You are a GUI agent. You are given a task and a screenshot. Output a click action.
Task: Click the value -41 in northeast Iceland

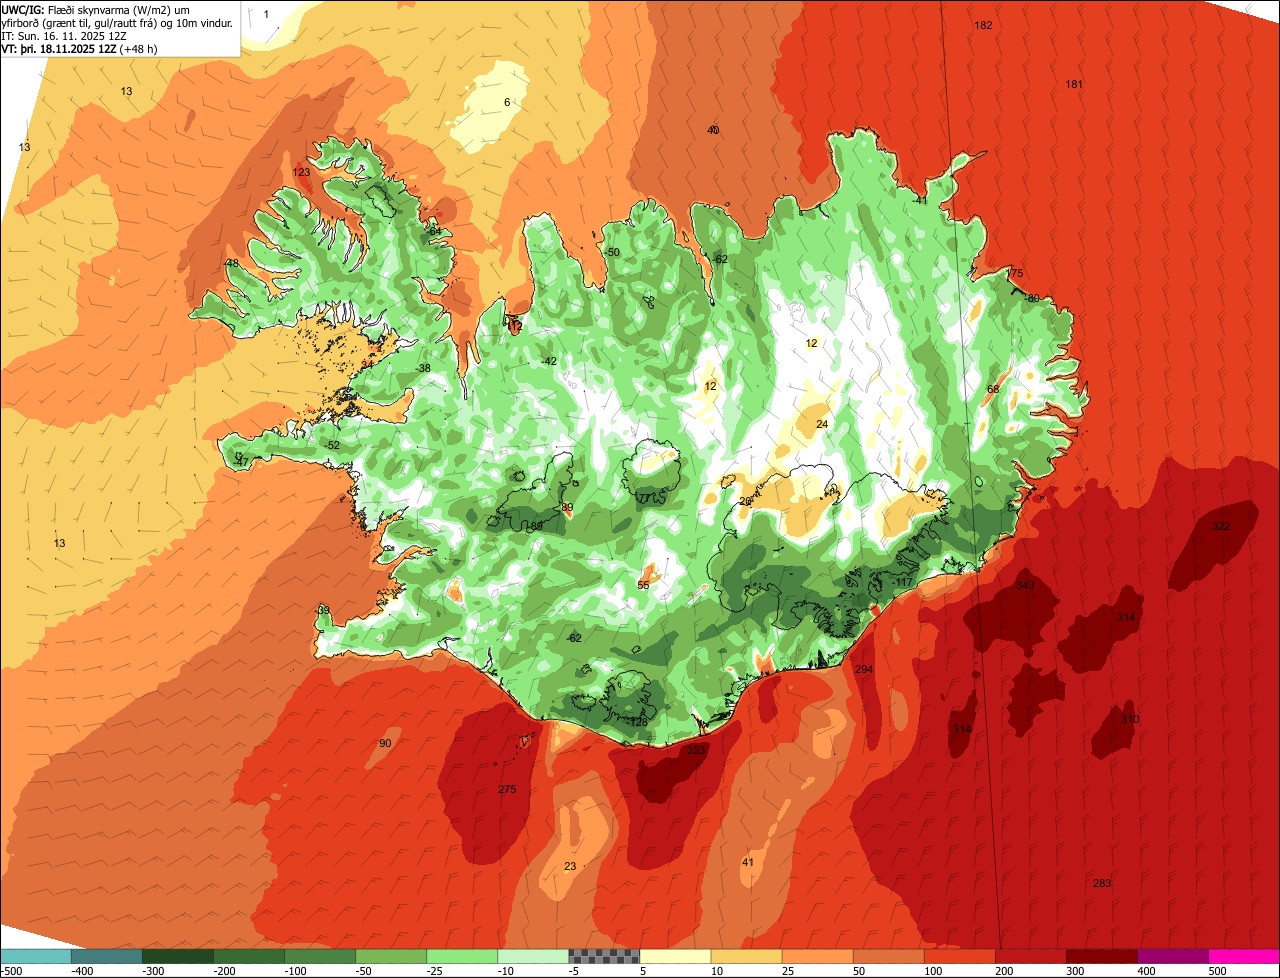920,200
